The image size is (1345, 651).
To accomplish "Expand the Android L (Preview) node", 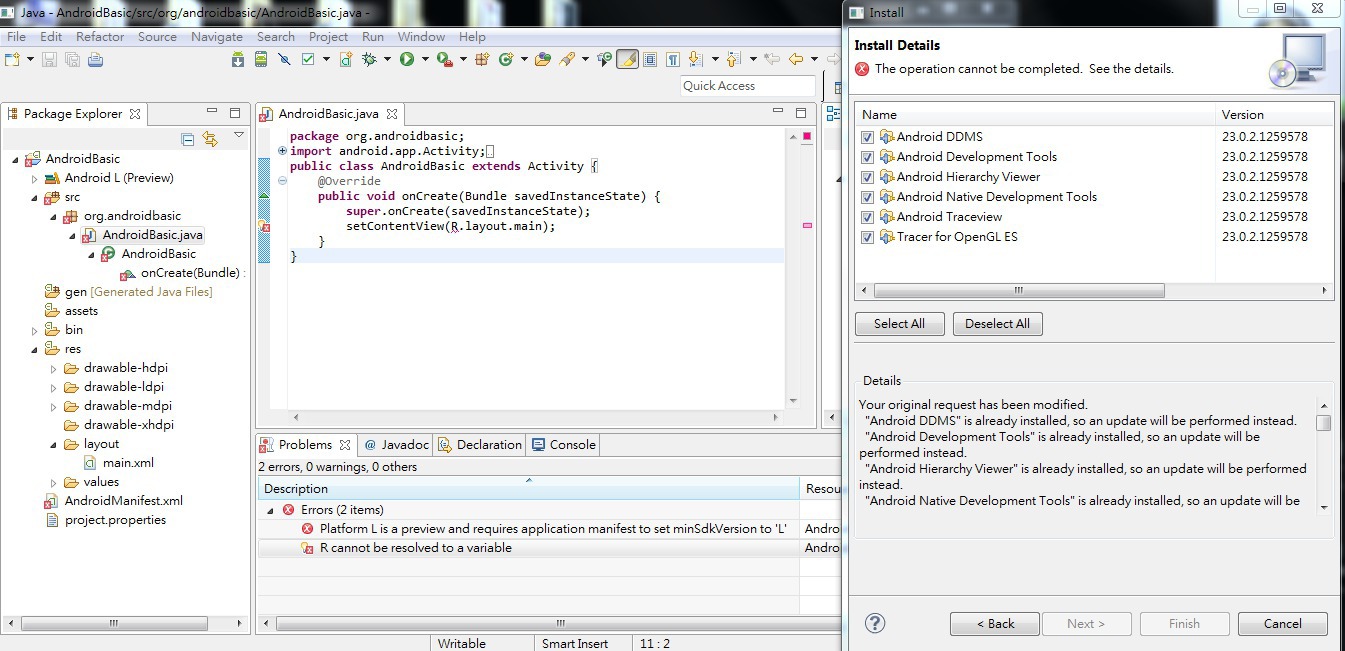I will (34, 178).
